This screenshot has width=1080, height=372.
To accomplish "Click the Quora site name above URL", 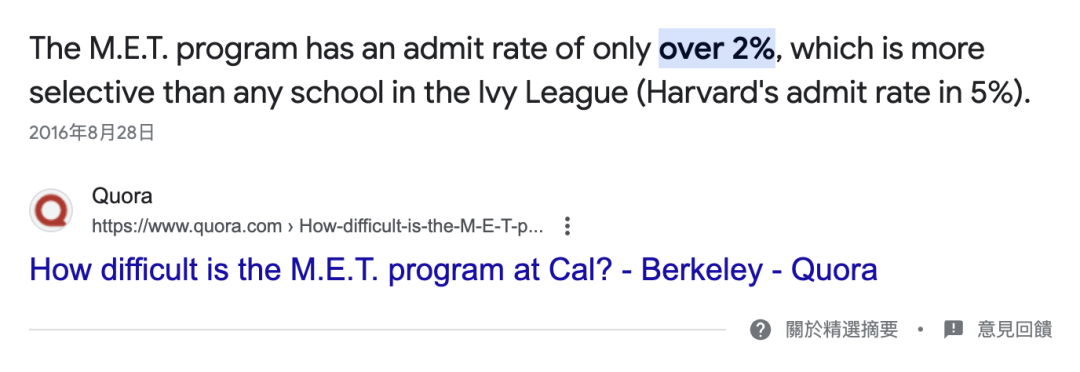I will (122, 197).
